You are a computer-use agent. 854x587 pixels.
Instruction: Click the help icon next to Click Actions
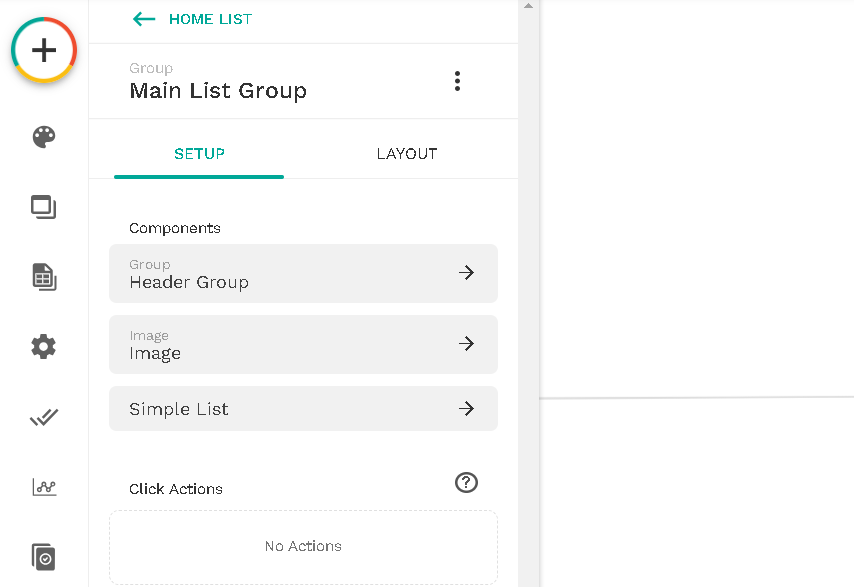[x=466, y=482]
